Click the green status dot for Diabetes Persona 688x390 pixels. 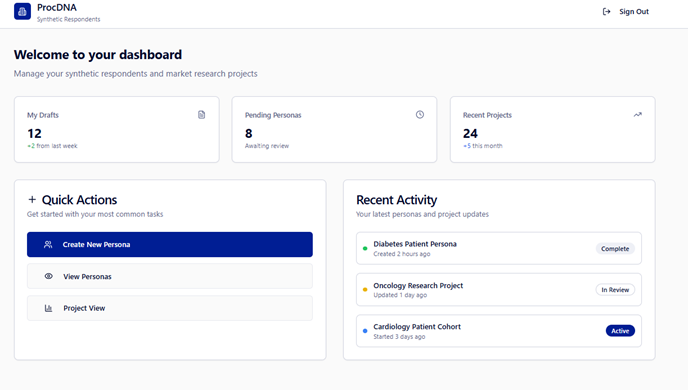365,248
